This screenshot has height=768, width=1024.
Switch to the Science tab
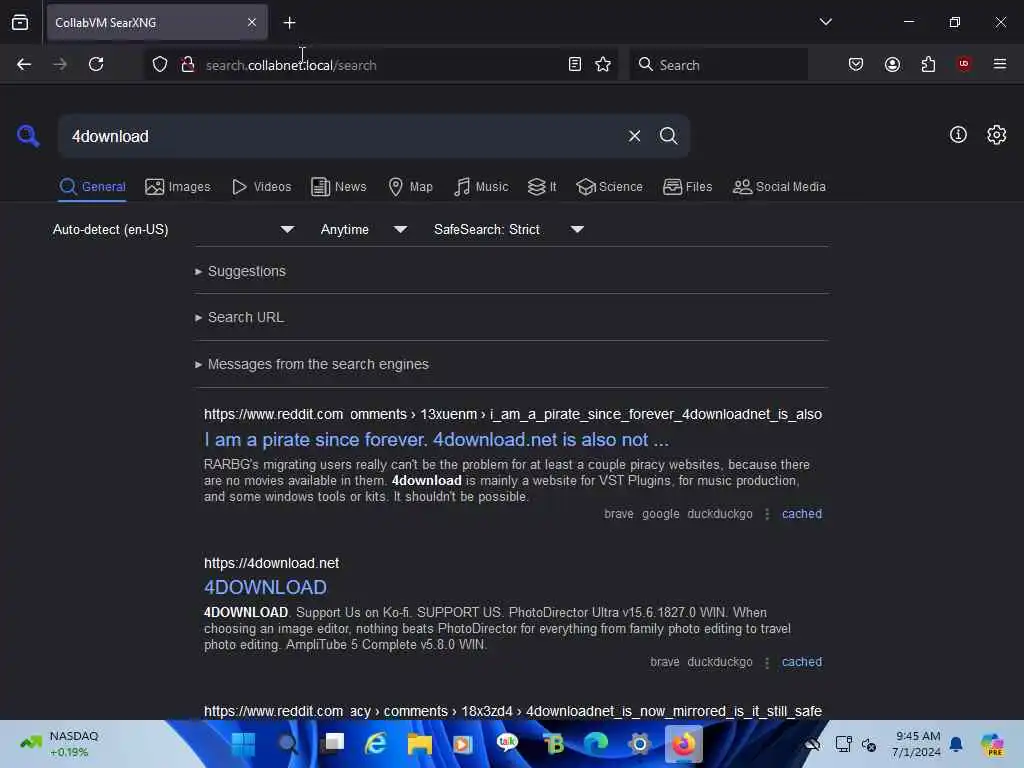609,187
